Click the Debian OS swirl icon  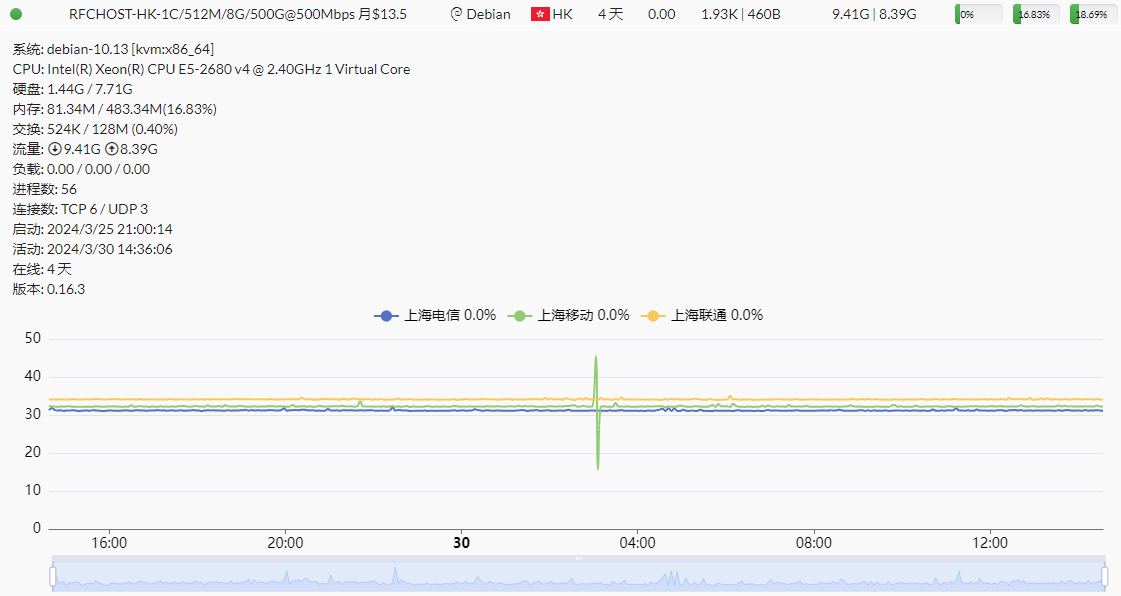456,14
